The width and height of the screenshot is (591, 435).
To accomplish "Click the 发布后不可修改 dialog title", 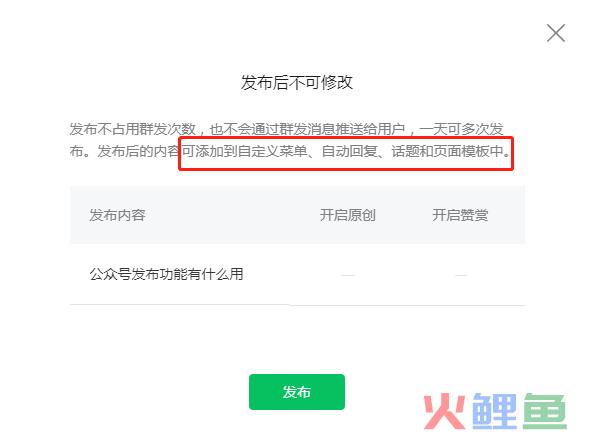I will point(297,83).
